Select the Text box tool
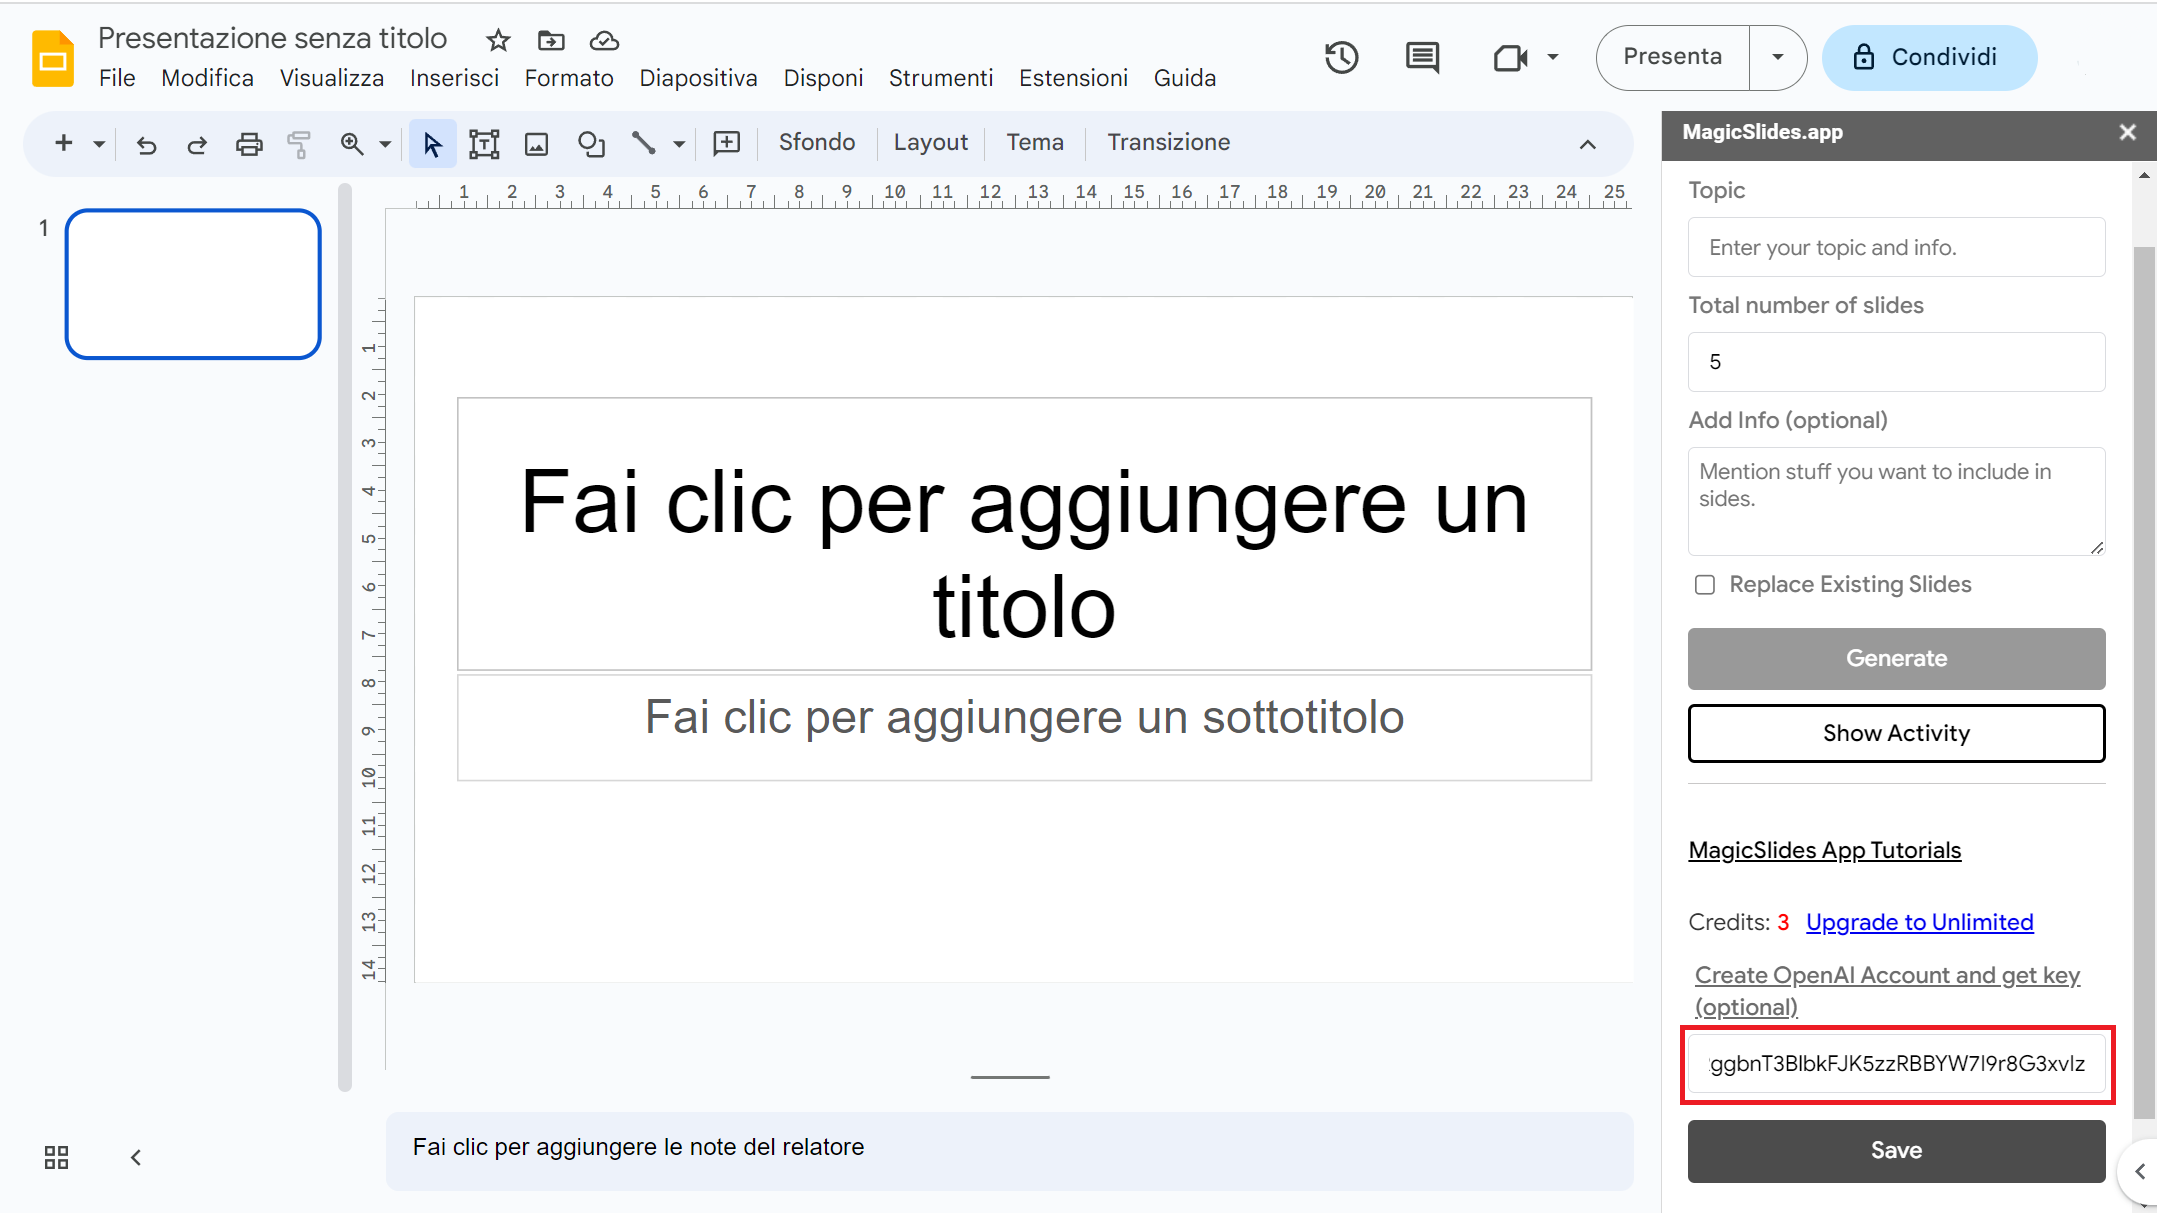Screen dimensions: 2157x1213 (x=484, y=143)
